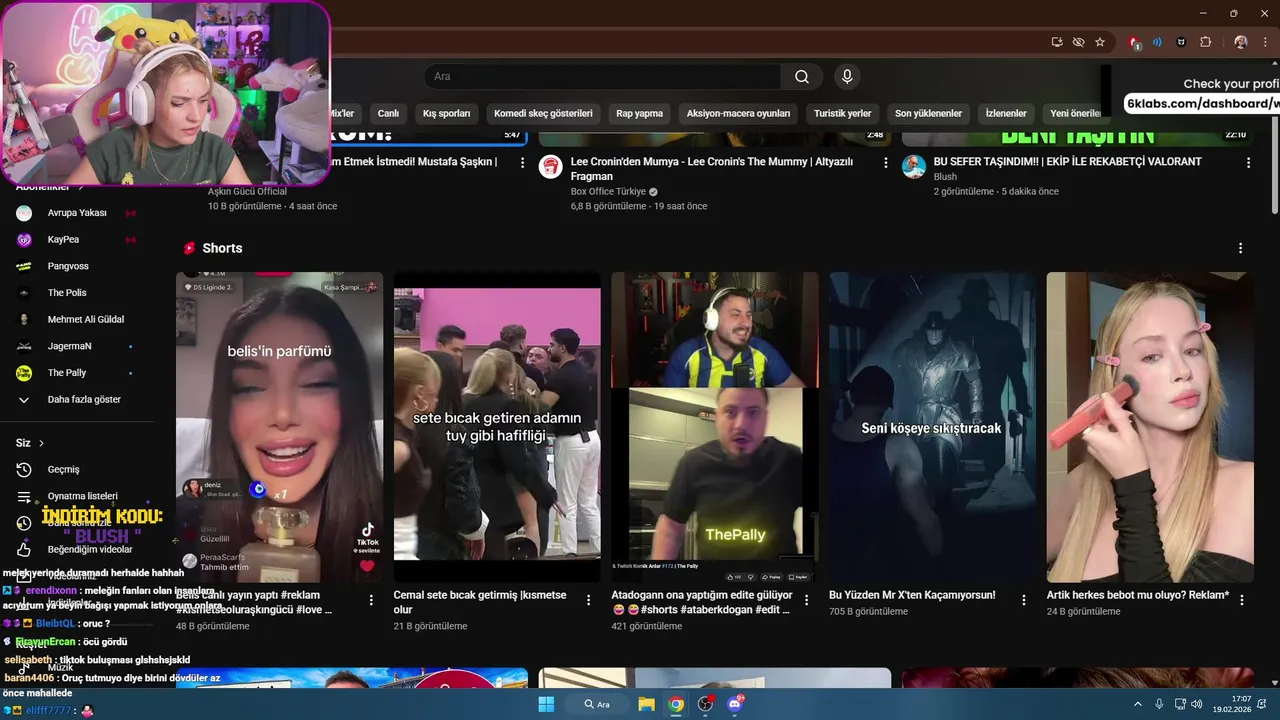Screen dimensions: 1280x720
Task: Select Aksiyon-macera oyunları chip
Action: click(x=738, y=113)
